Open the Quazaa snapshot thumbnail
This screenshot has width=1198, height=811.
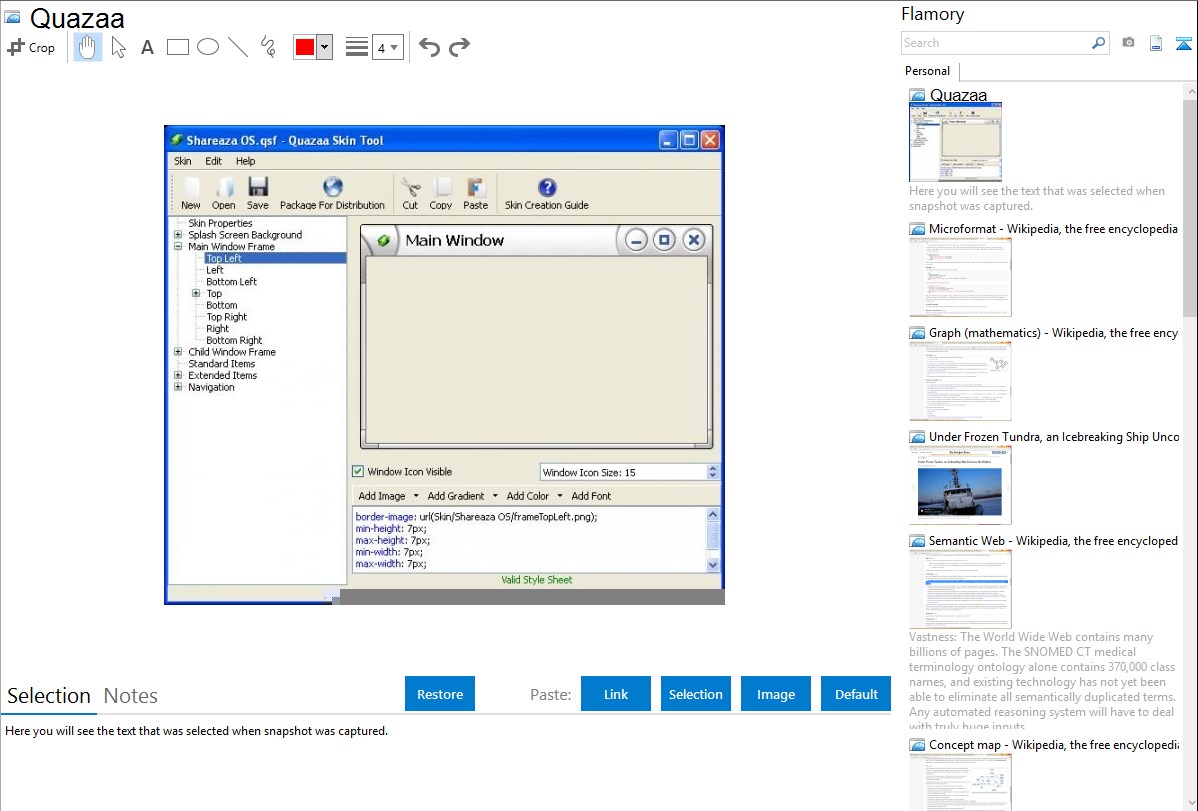[x=955, y=141]
